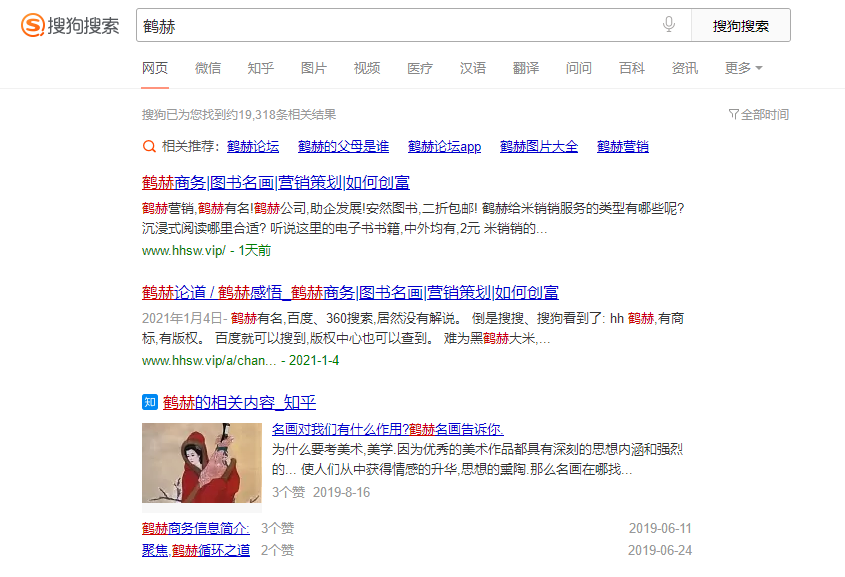This screenshot has width=845, height=577.
Task: Switch to the 微信 tab
Action: coord(208,68)
